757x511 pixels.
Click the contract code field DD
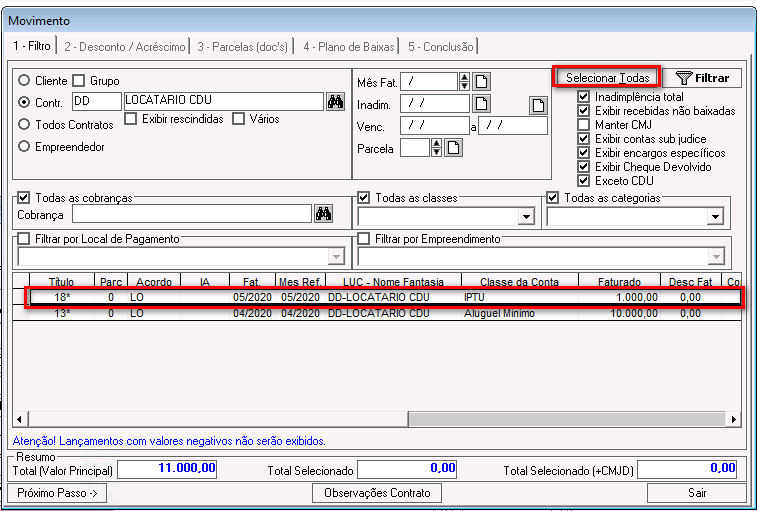click(97, 101)
